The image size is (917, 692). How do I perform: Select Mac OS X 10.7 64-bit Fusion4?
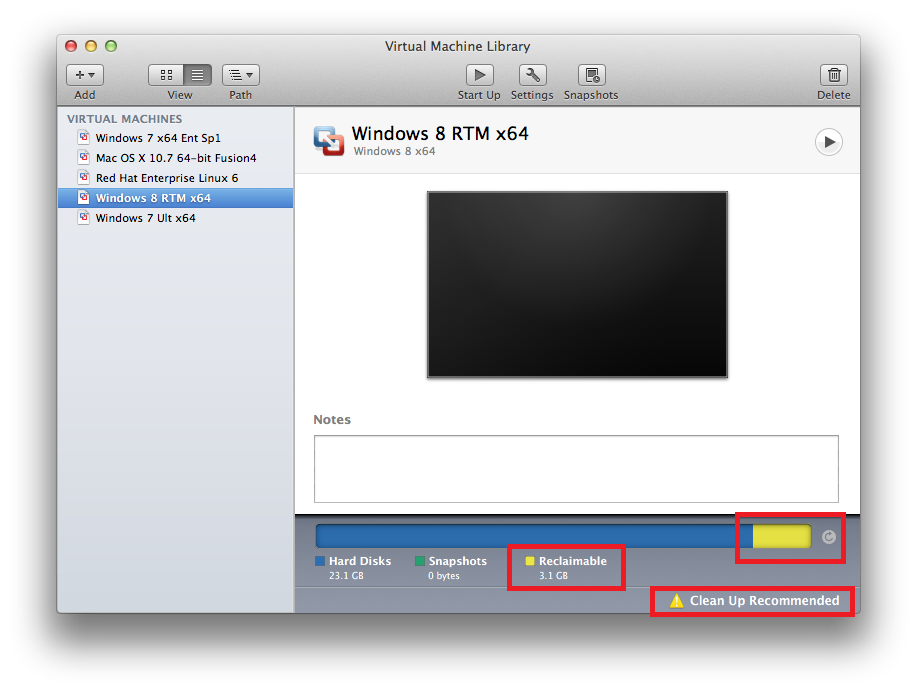(x=175, y=158)
